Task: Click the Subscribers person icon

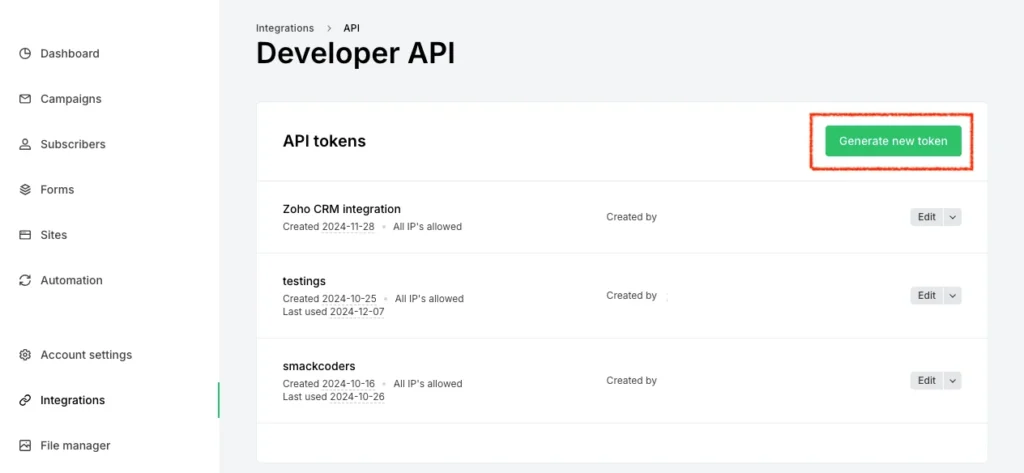Action: pos(25,144)
